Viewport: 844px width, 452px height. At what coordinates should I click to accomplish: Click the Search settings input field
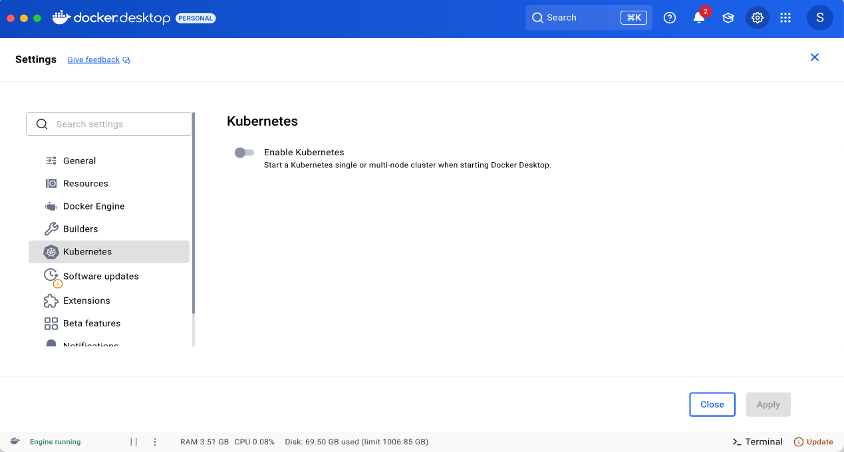pos(109,124)
